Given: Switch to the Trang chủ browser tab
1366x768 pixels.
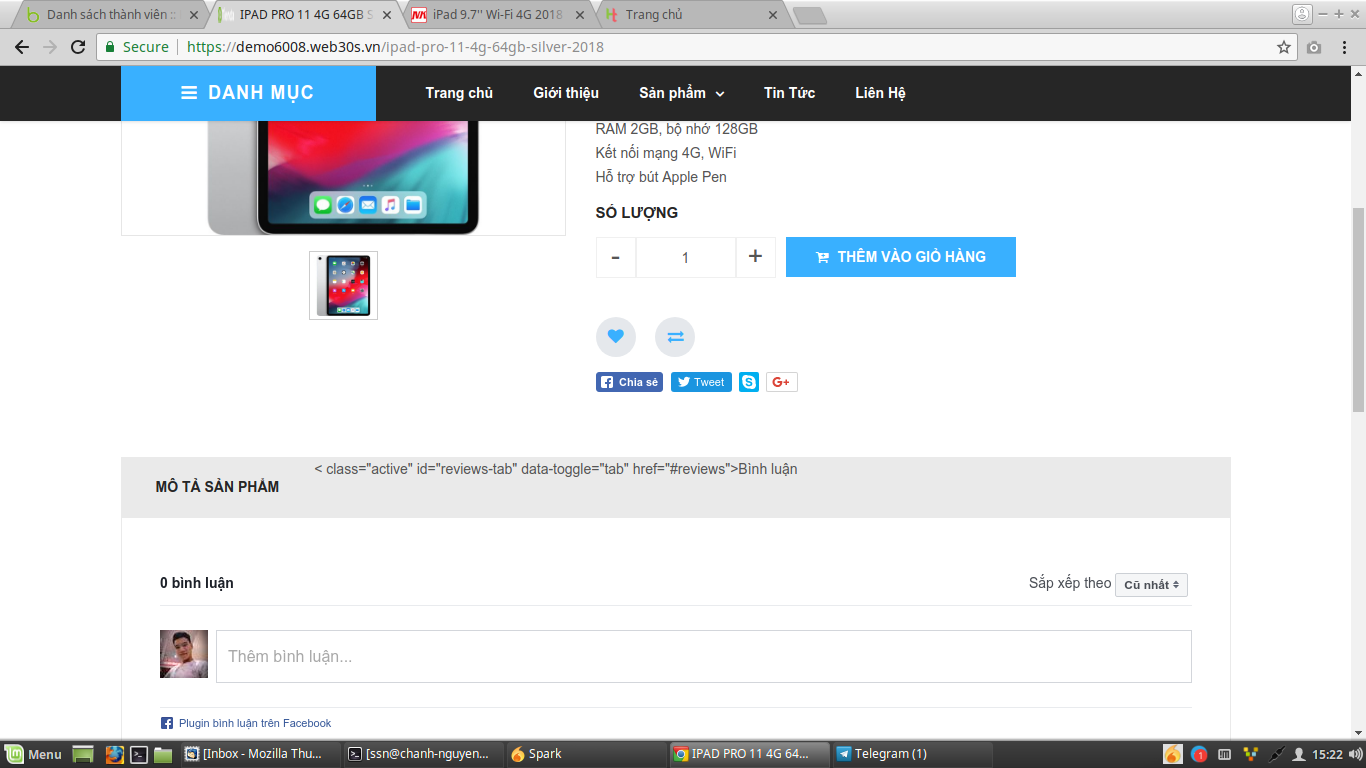Looking at the screenshot, I should [690, 15].
